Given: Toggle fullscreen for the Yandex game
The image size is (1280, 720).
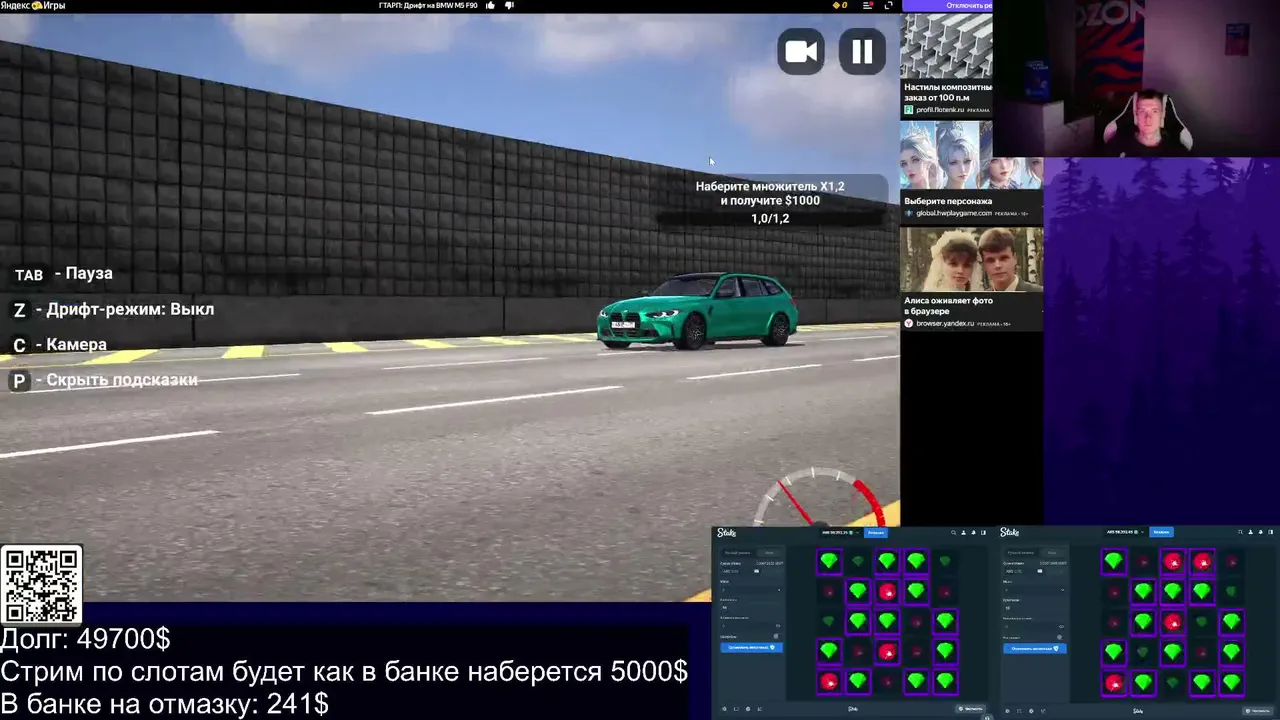Looking at the screenshot, I should pos(888,5).
